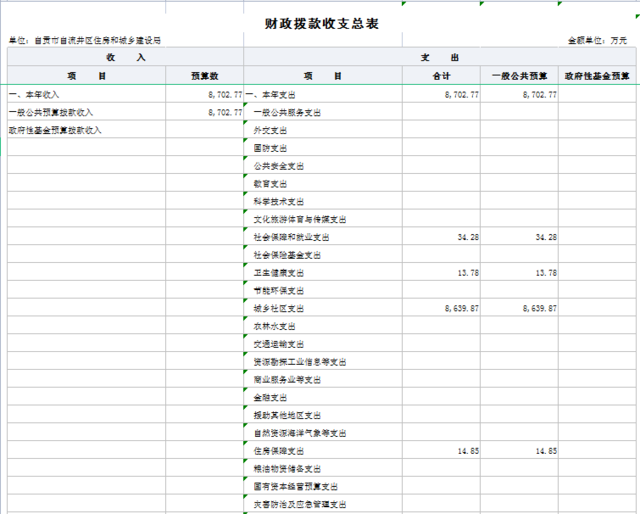This screenshot has width=640, height=514.
Task: Click the 14.85 value under 合计
Action: [x=466, y=452]
